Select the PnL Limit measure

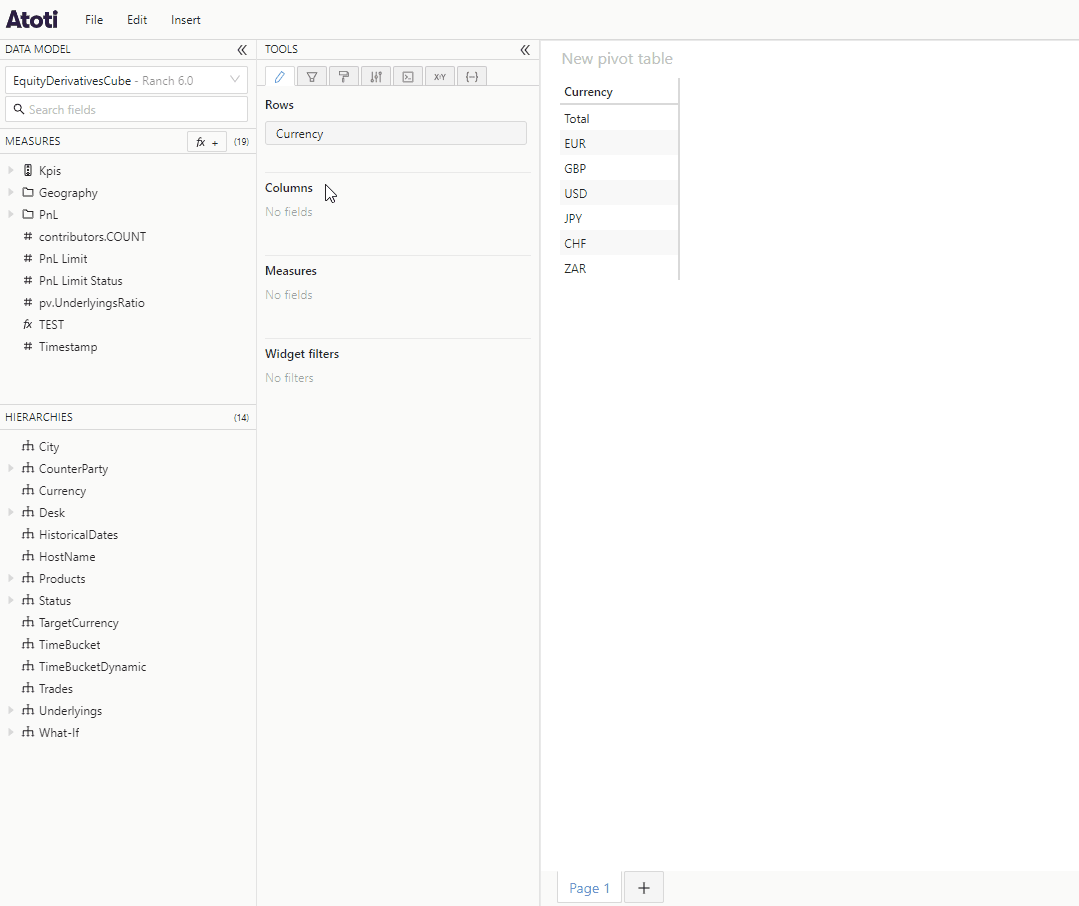63,259
